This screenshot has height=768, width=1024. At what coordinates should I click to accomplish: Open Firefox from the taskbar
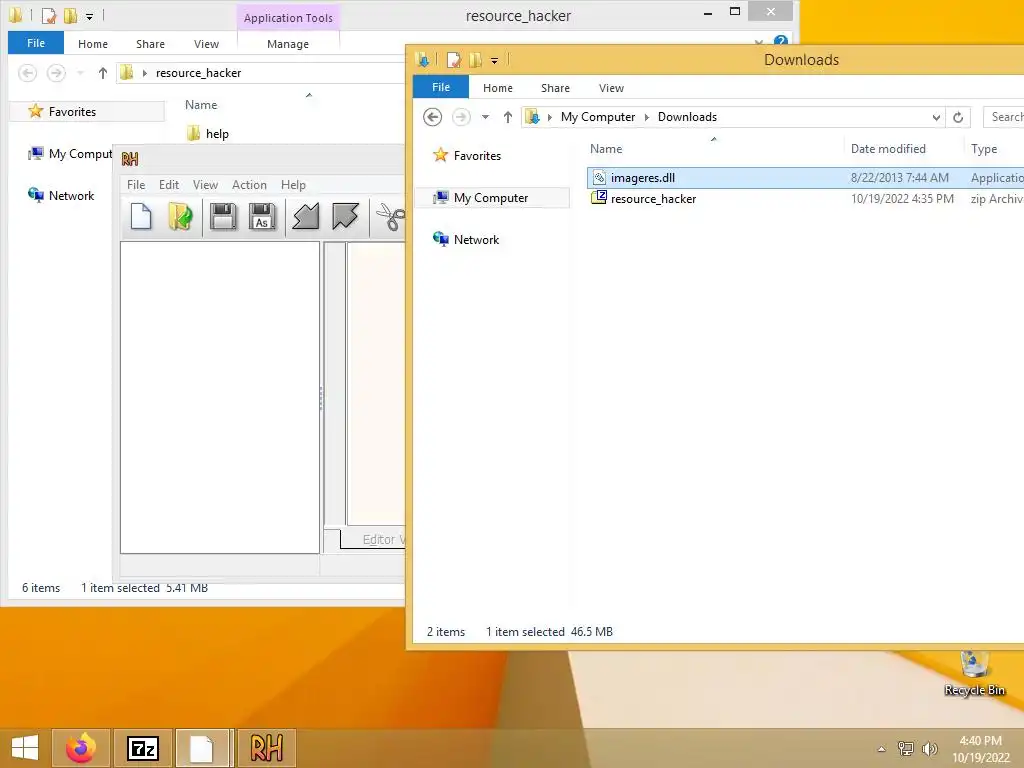(81, 748)
